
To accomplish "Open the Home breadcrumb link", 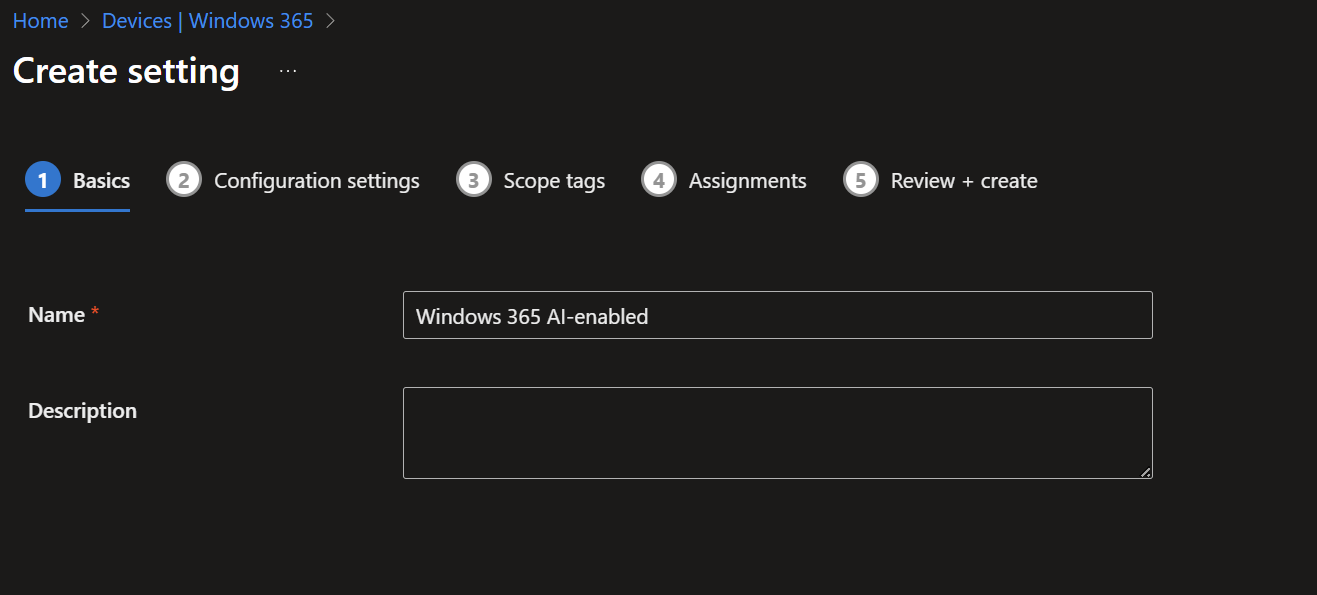I will (40, 21).
